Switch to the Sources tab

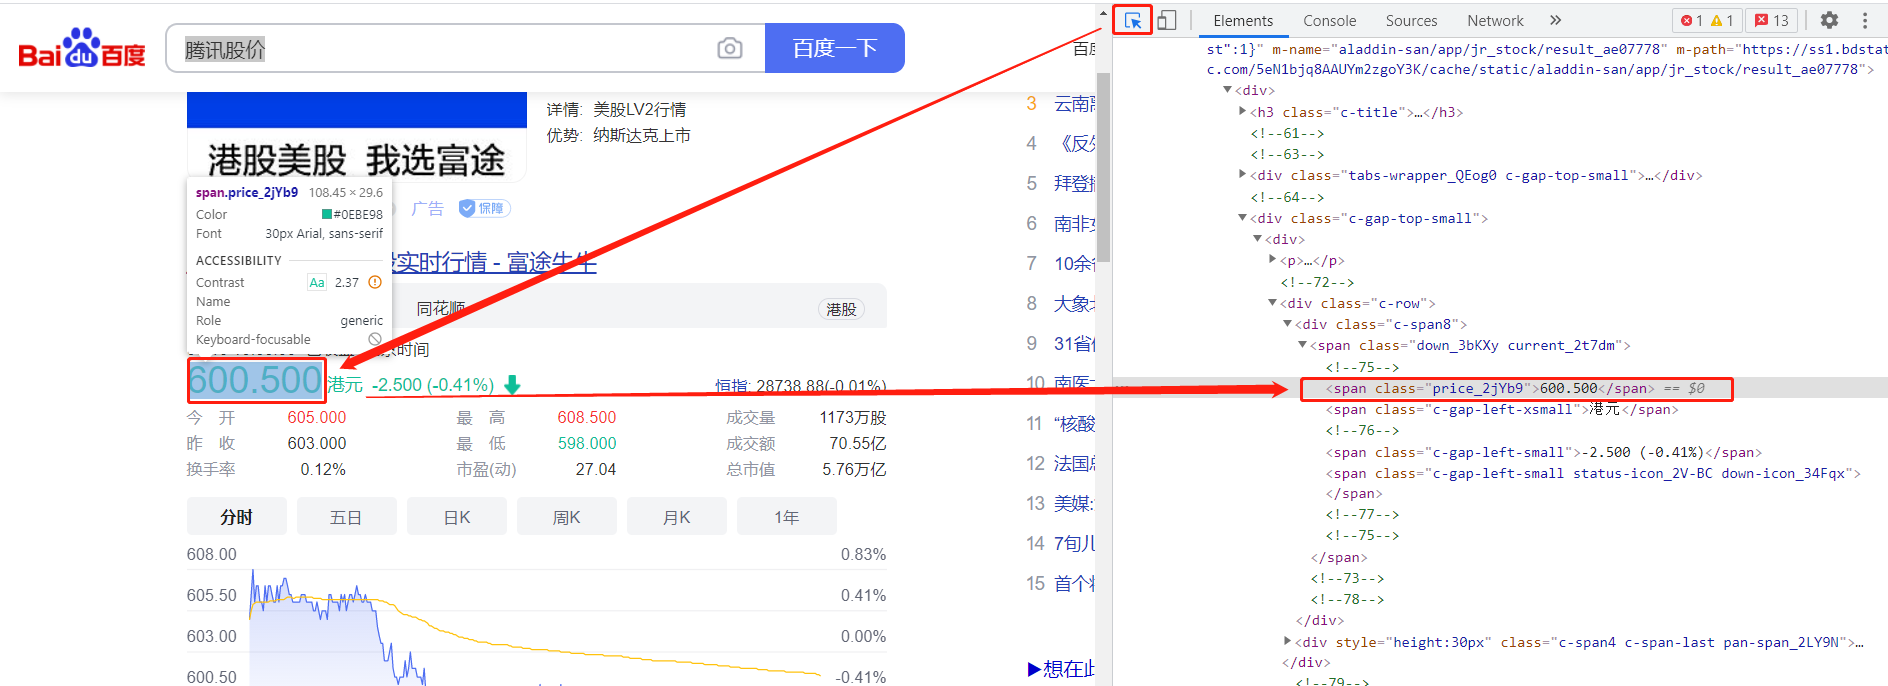[1411, 20]
